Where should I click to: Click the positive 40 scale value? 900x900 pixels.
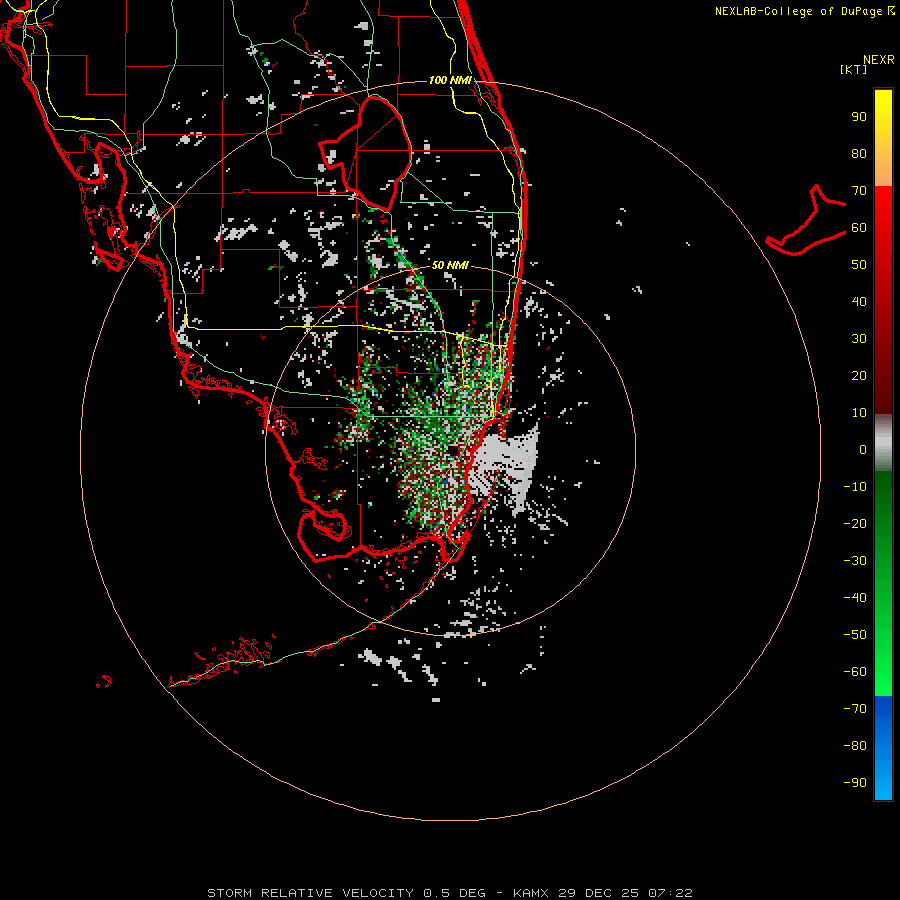(859, 301)
